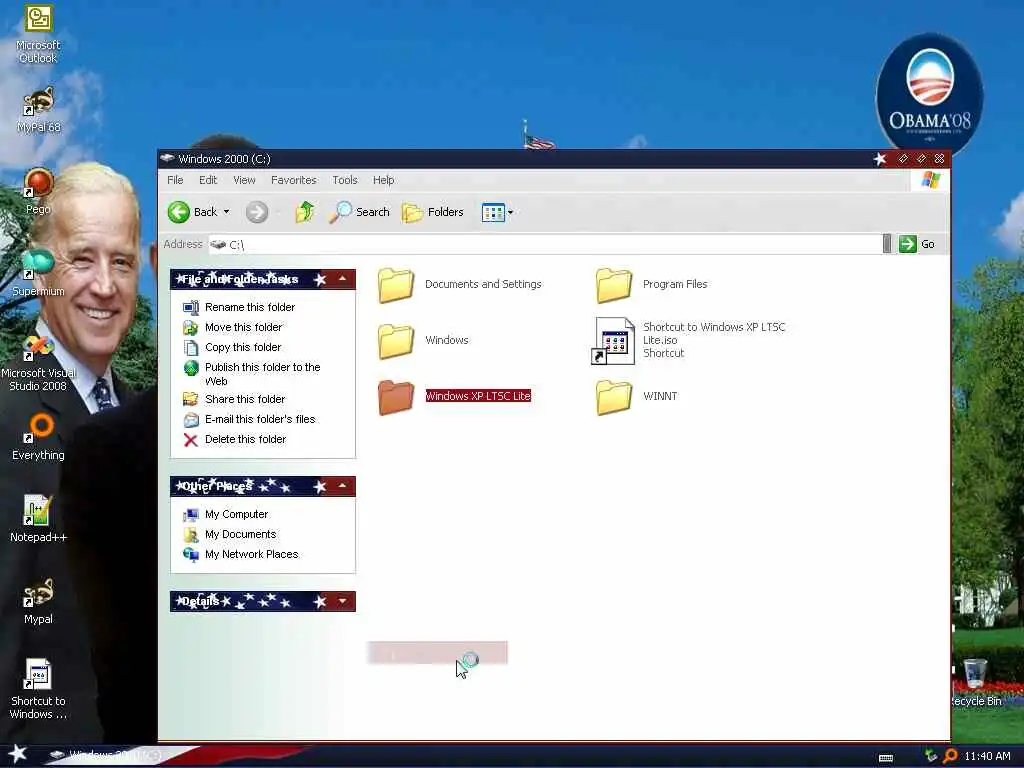Open Microsoft Visual Studio 2008 shortcut
Viewport: 1024px width, 768px height.
(x=38, y=362)
